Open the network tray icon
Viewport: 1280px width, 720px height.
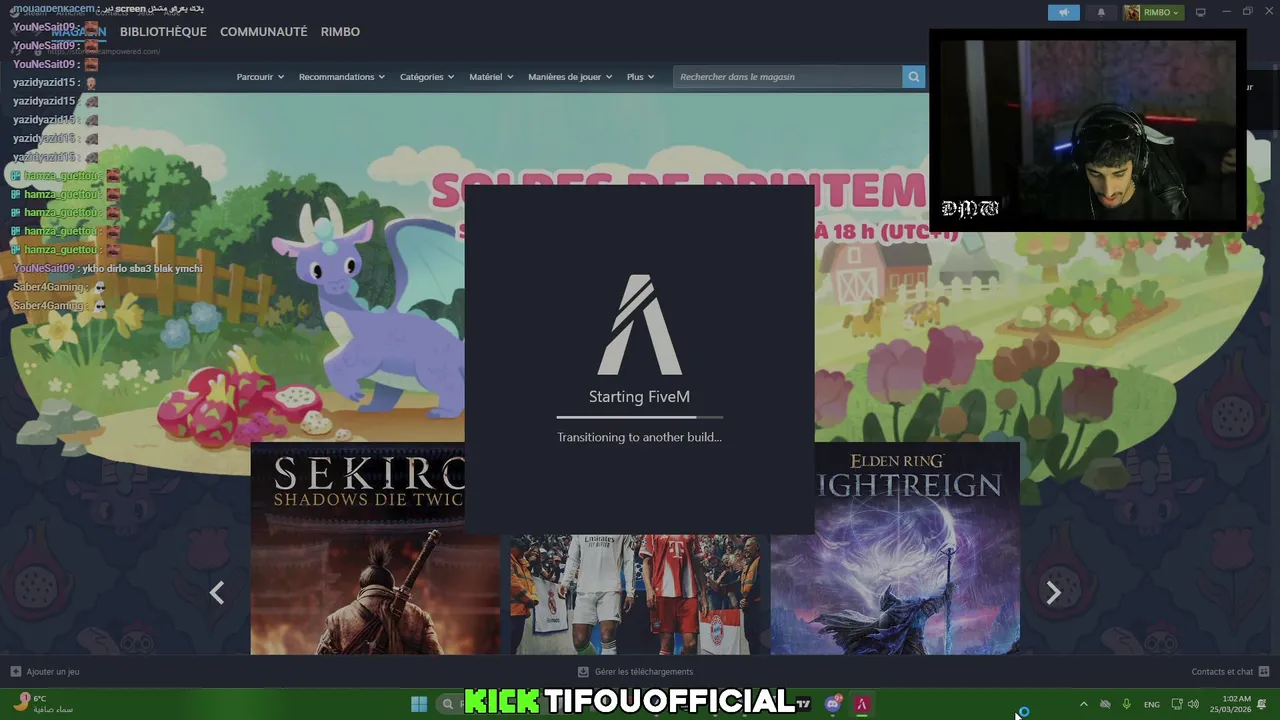pos(1177,704)
